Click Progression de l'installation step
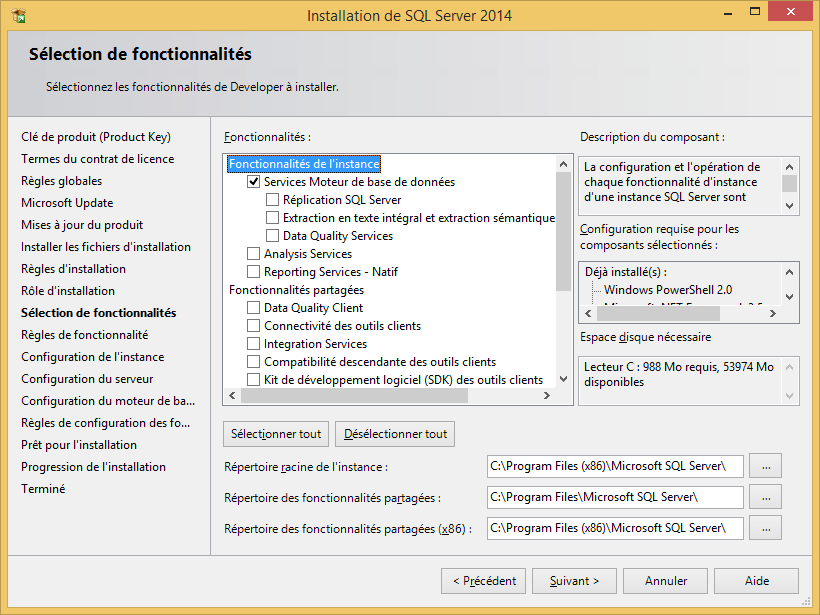 click(93, 466)
